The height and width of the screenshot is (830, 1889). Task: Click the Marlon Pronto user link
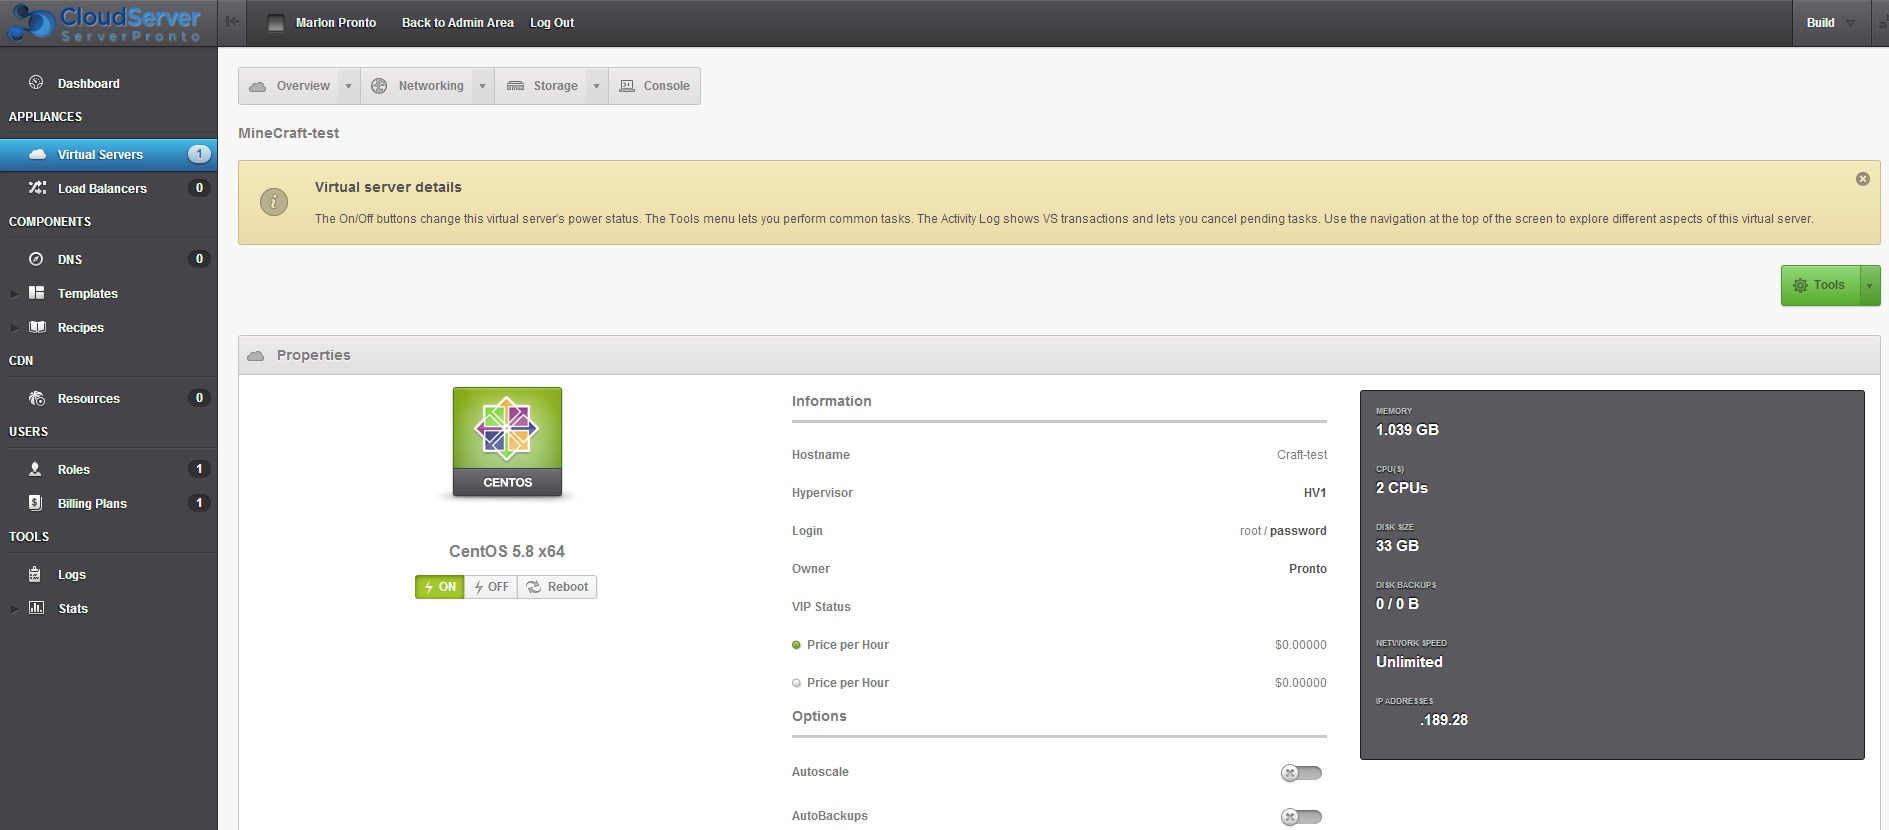(336, 23)
